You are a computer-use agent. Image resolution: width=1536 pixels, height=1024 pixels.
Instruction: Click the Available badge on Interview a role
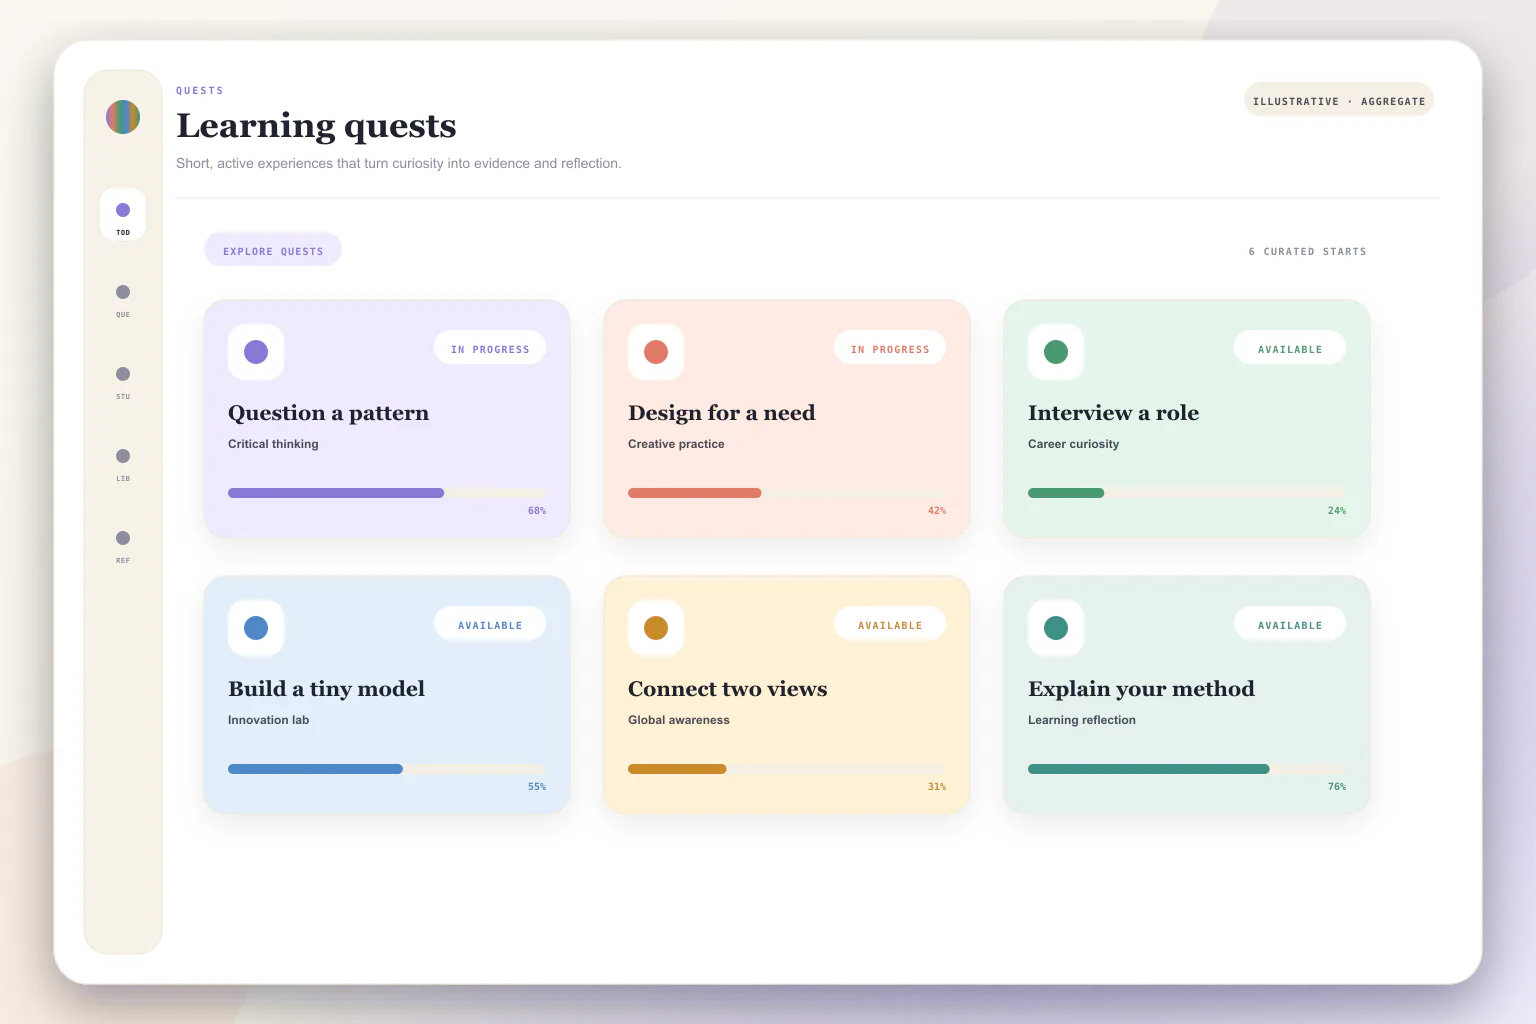1290,348
